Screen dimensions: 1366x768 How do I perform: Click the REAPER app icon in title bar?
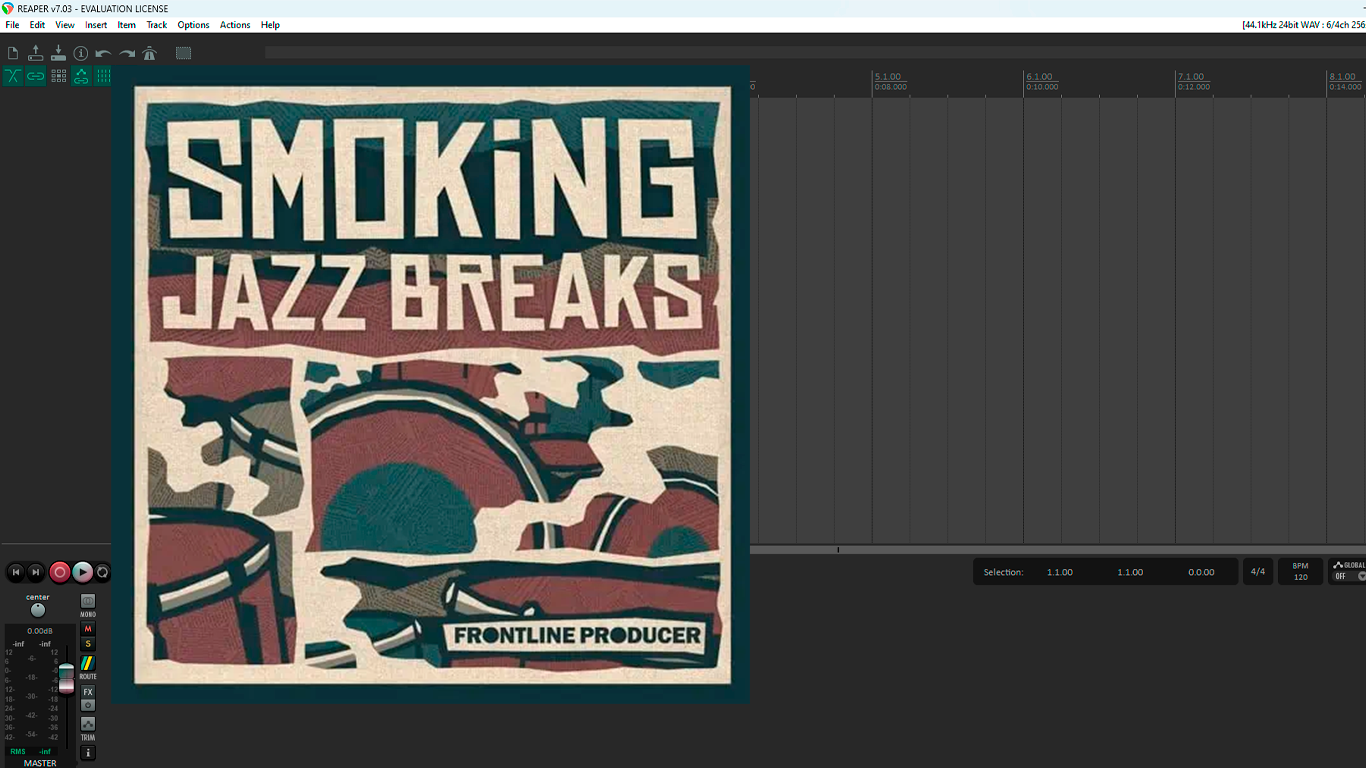click(8, 8)
